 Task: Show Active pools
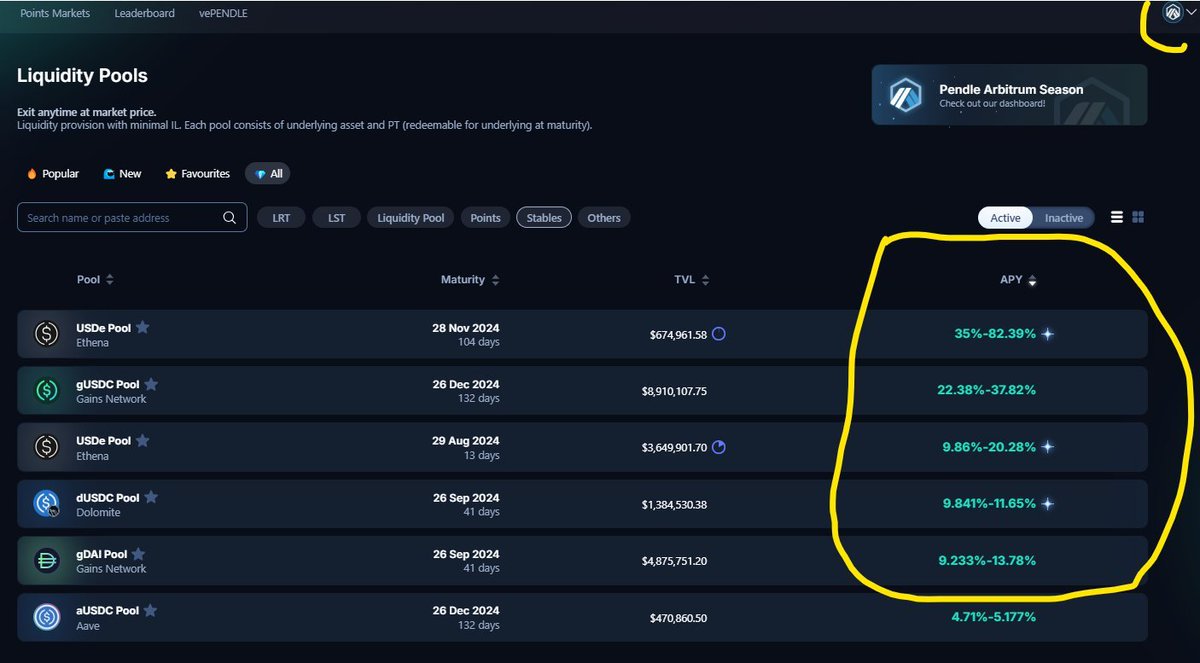click(1005, 217)
